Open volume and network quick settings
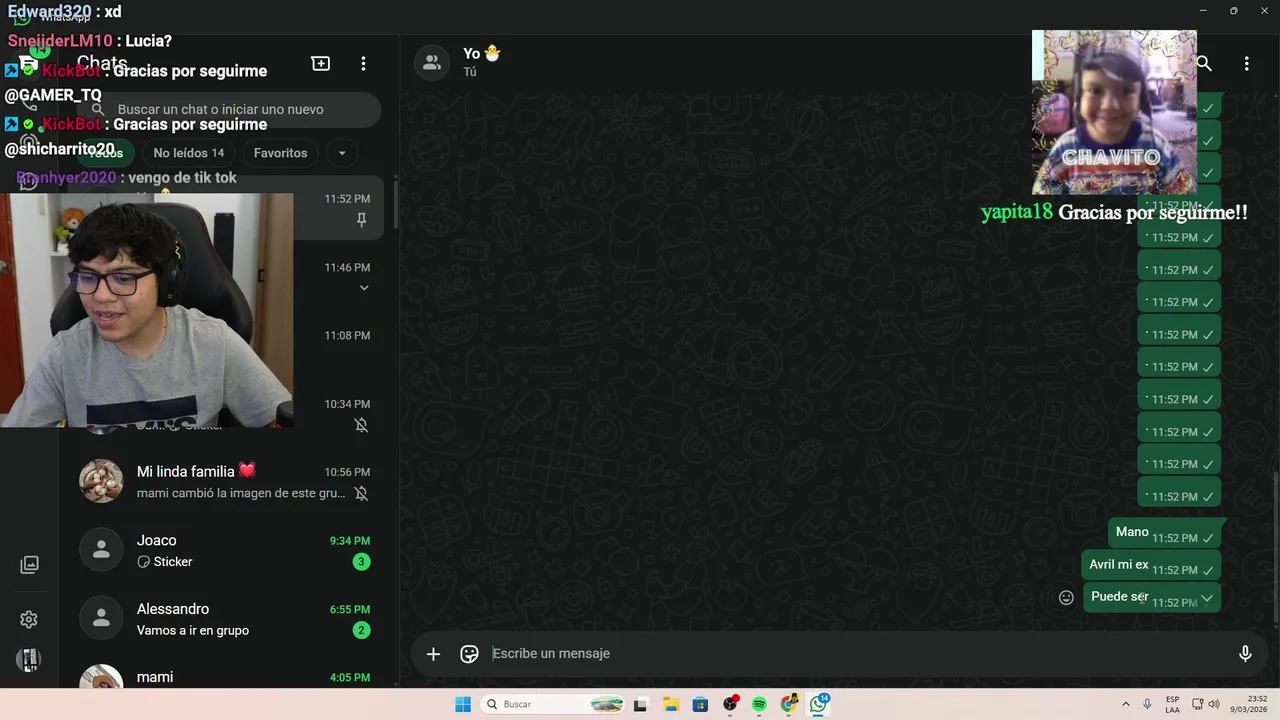The image size is (1280, 720). click(1206, 704)
